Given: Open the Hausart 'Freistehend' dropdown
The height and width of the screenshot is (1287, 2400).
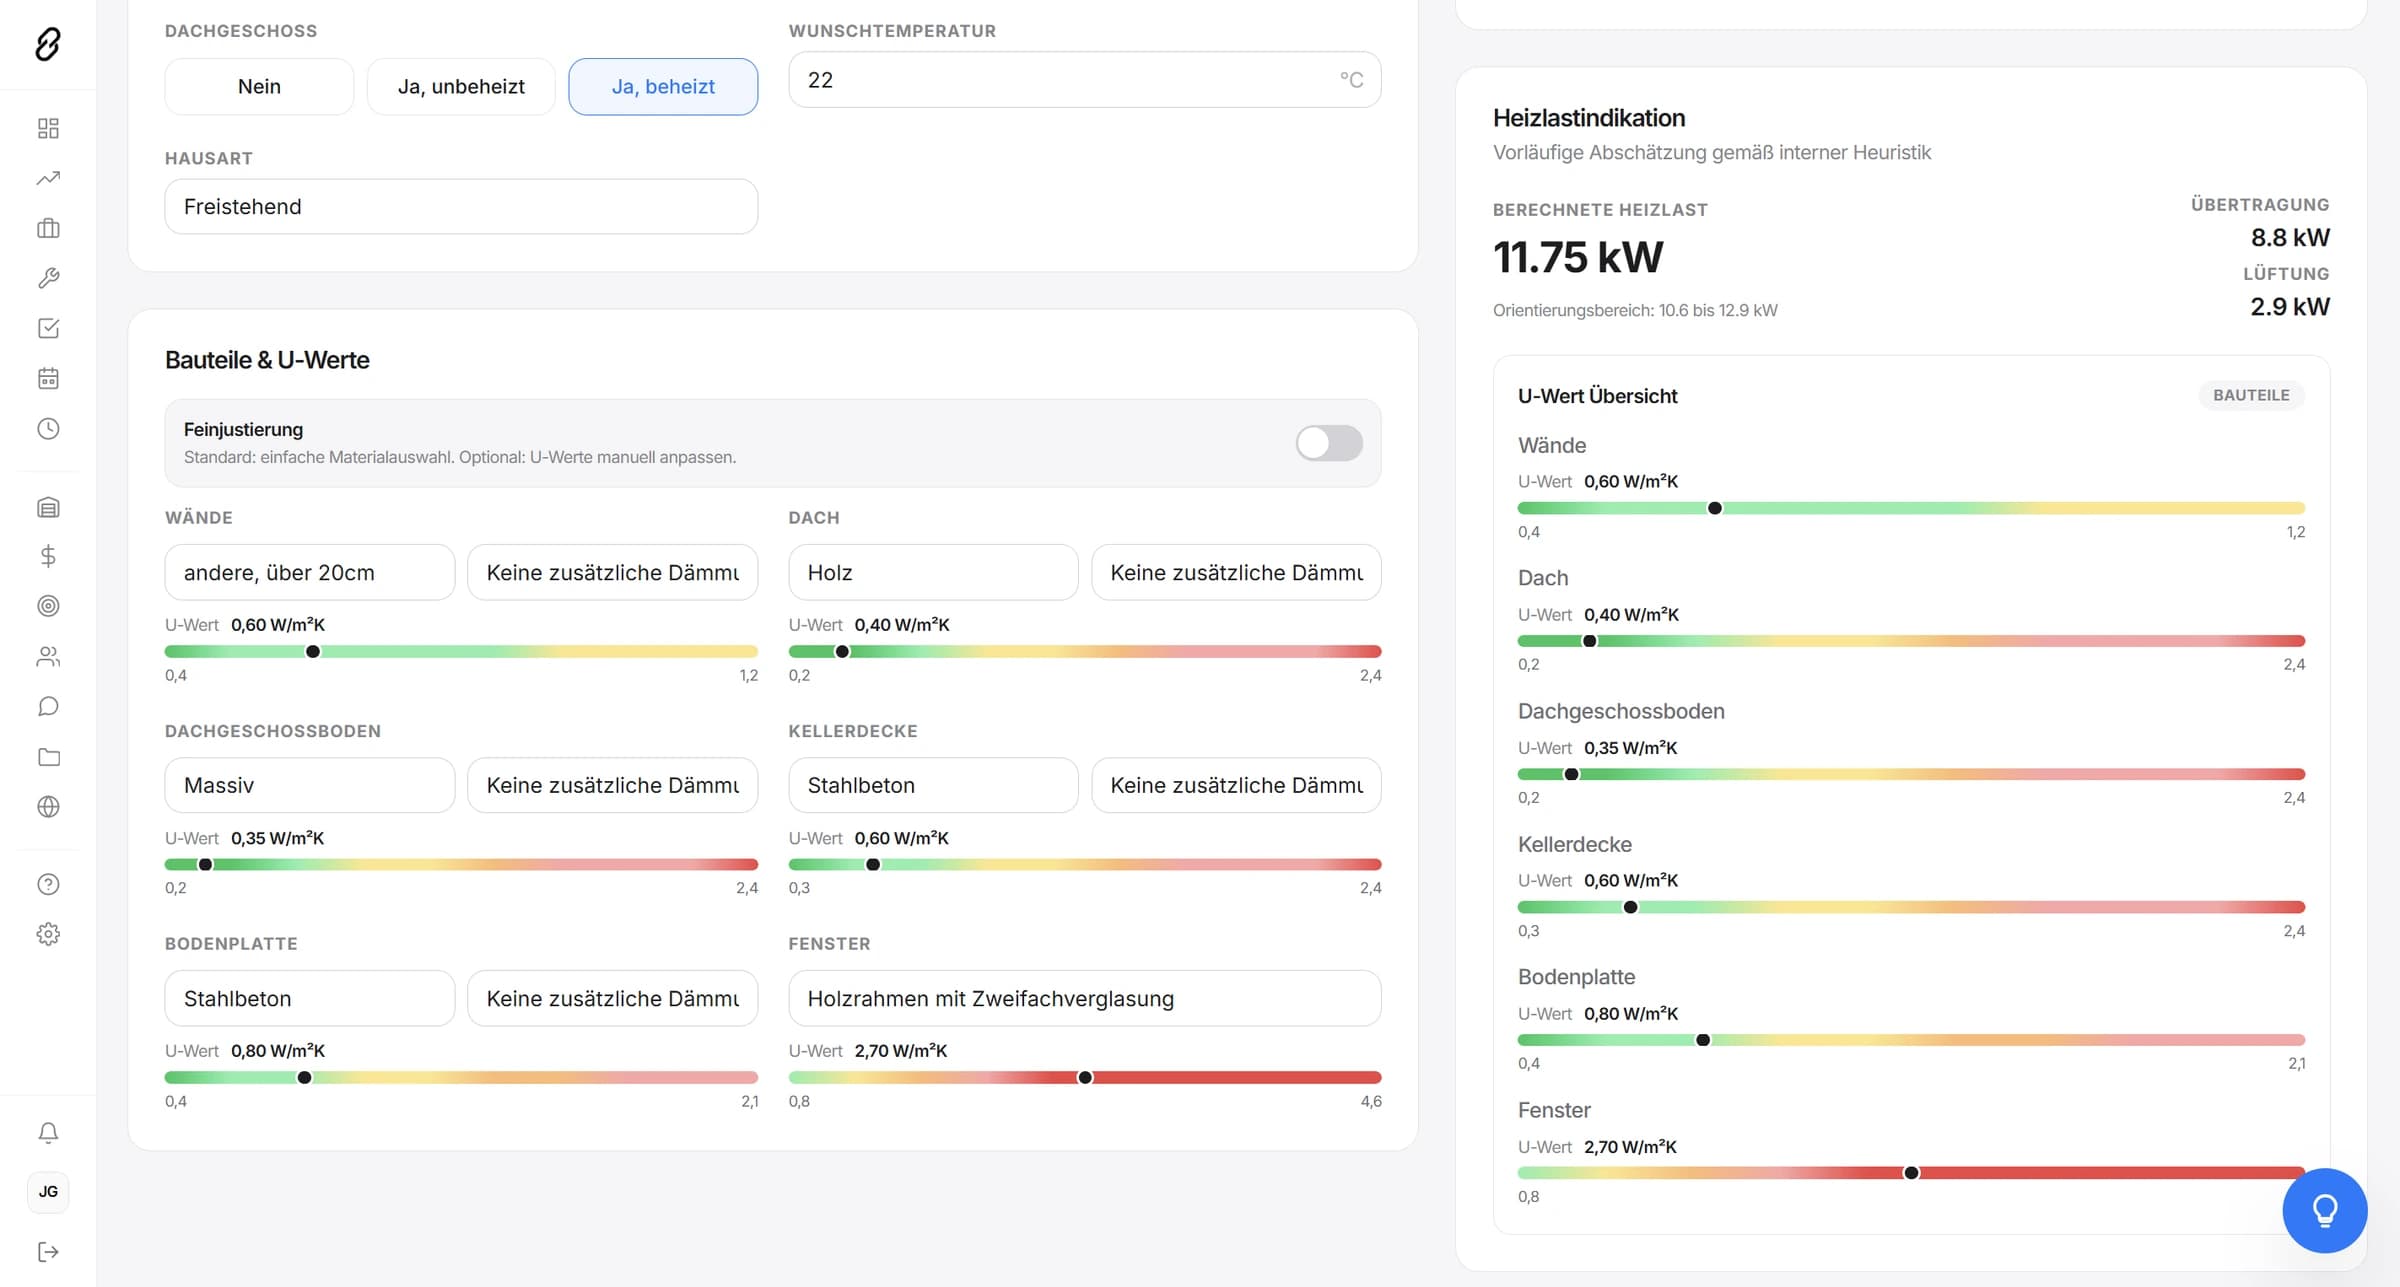Looking at the screenshot, I should [461, 206].
